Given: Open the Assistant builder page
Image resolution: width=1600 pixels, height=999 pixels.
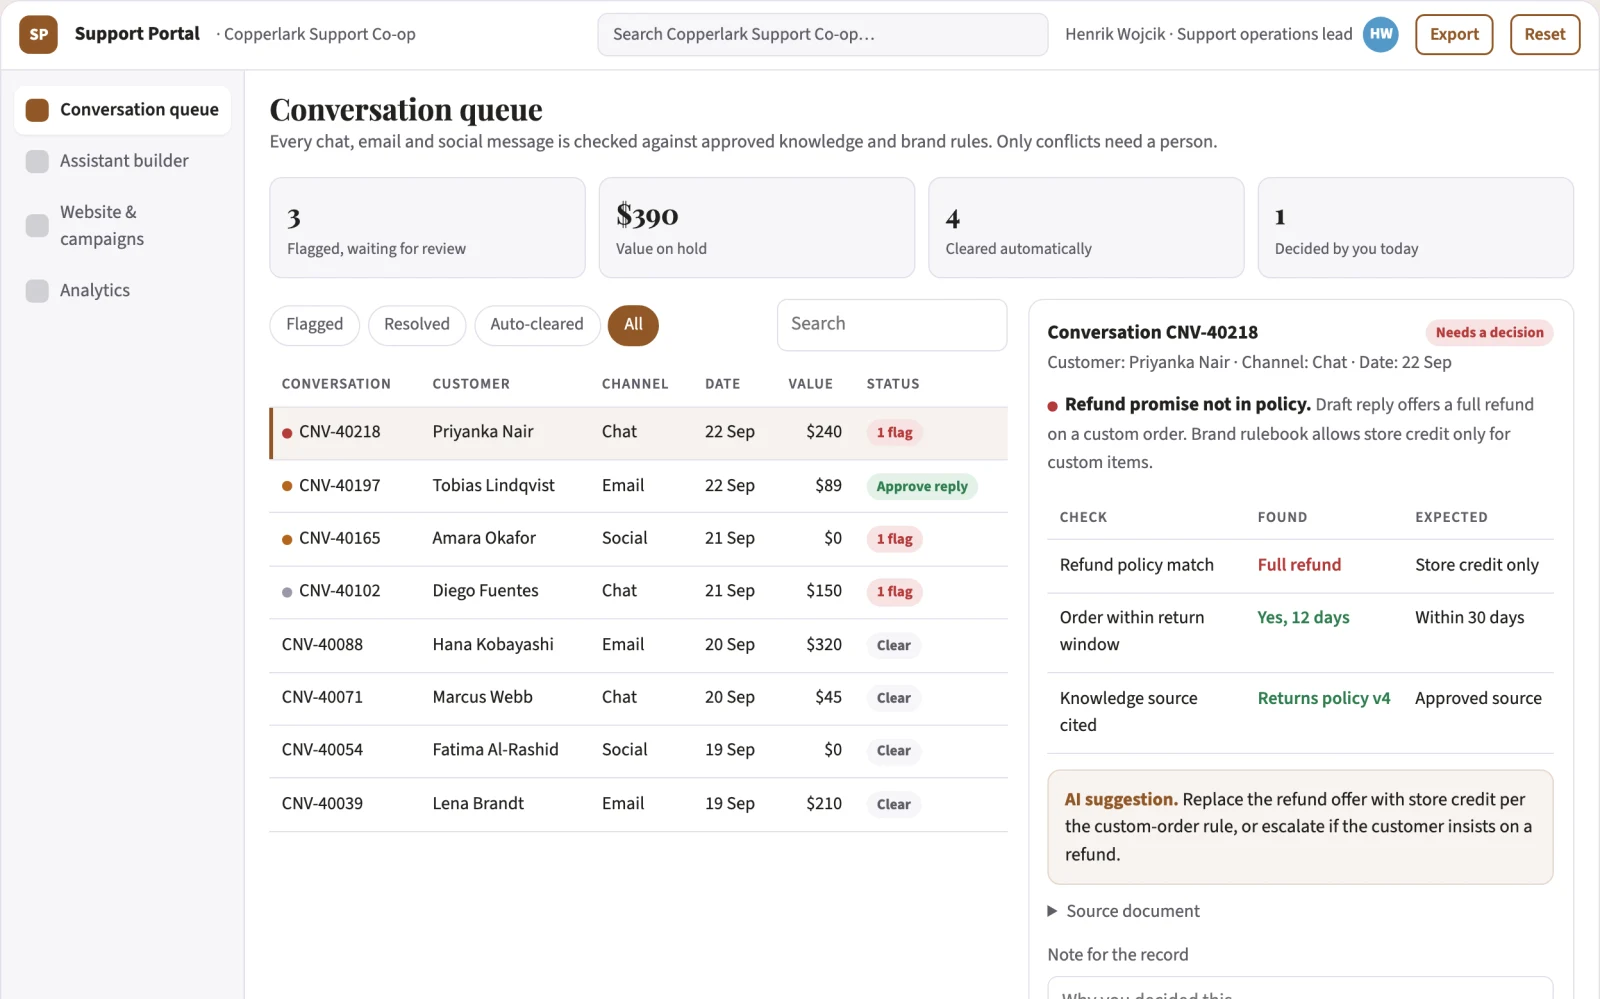Looking at the screenshot, I should click(123, 161).
